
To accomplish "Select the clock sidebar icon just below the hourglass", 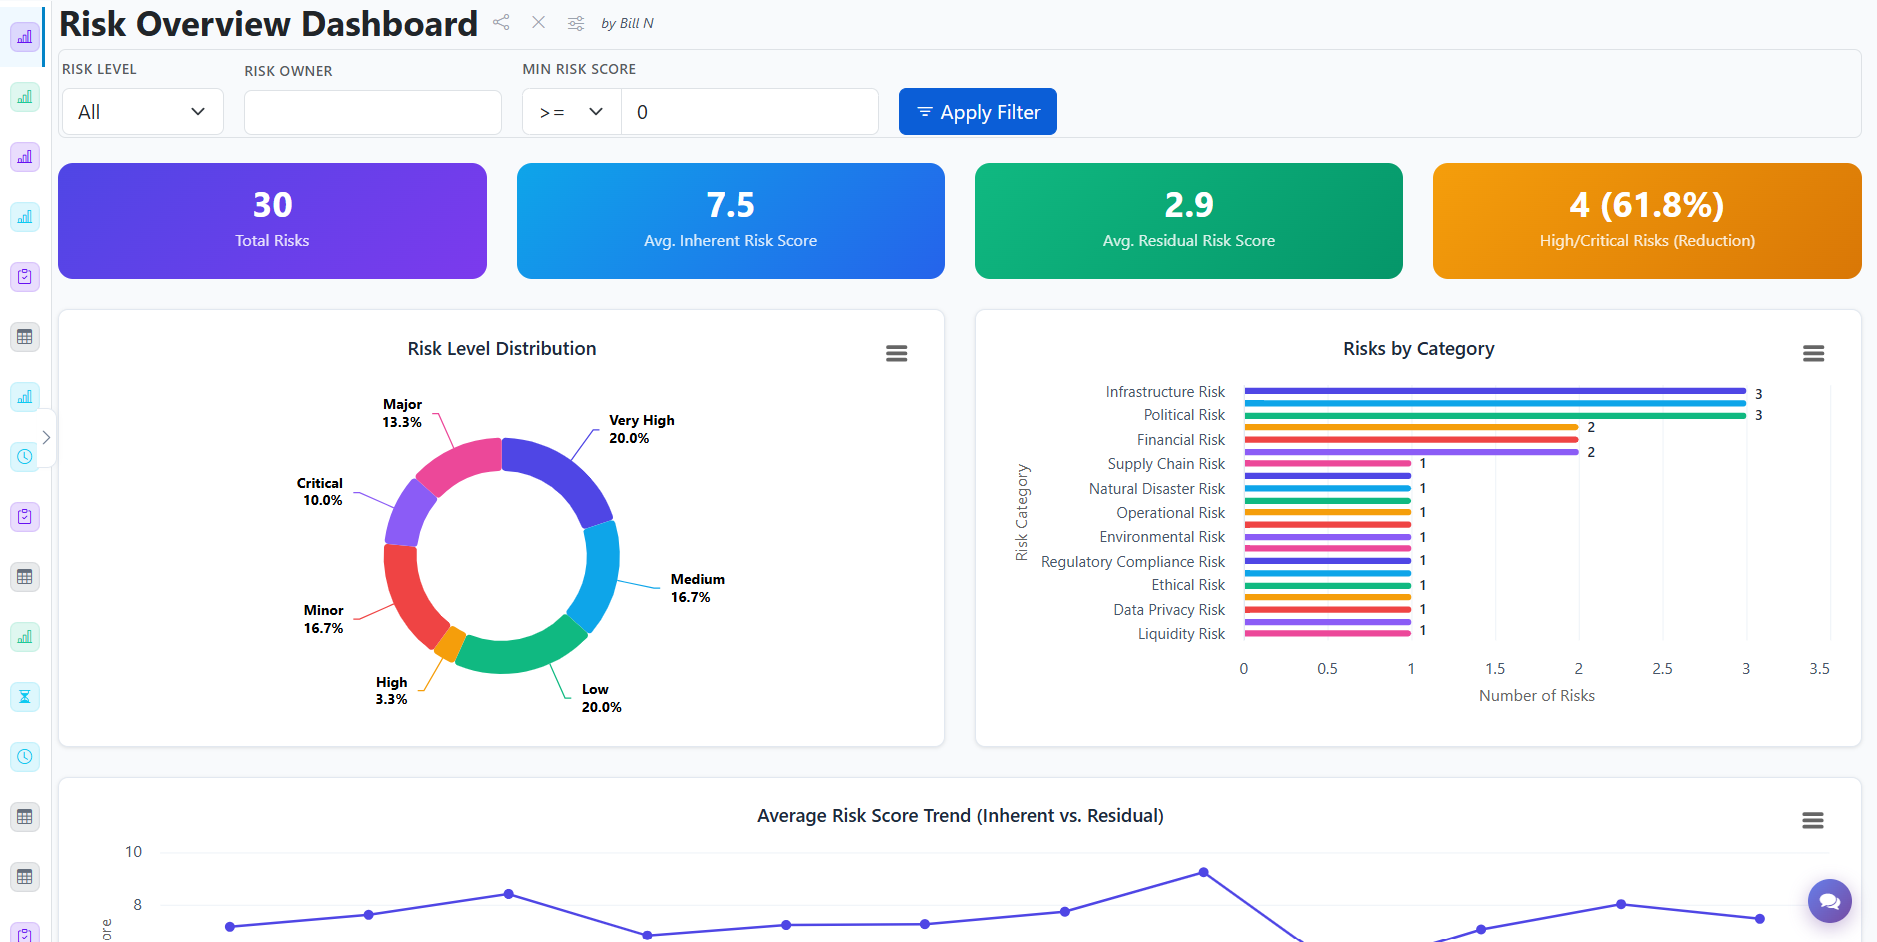I will pos(25,757).
